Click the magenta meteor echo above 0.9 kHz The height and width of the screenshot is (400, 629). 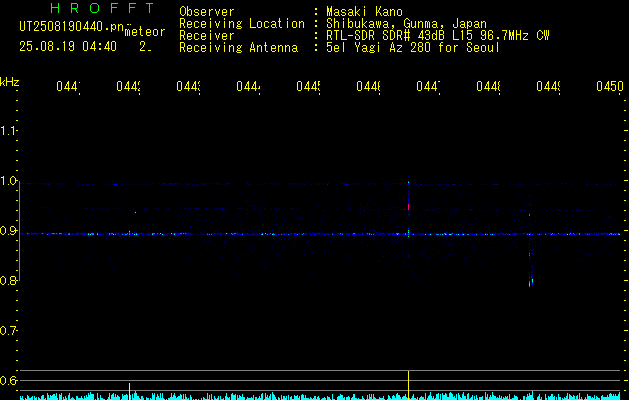408,207
